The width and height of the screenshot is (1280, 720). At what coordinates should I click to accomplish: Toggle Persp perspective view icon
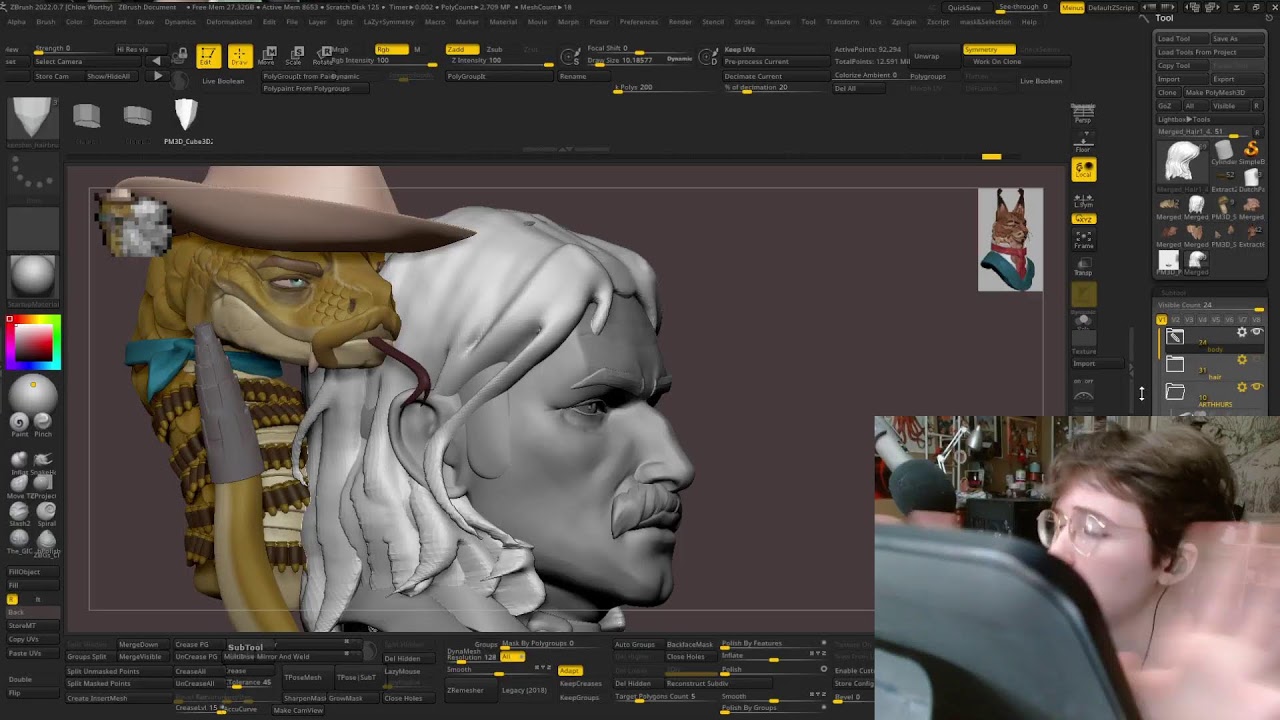pos(1083,113)
